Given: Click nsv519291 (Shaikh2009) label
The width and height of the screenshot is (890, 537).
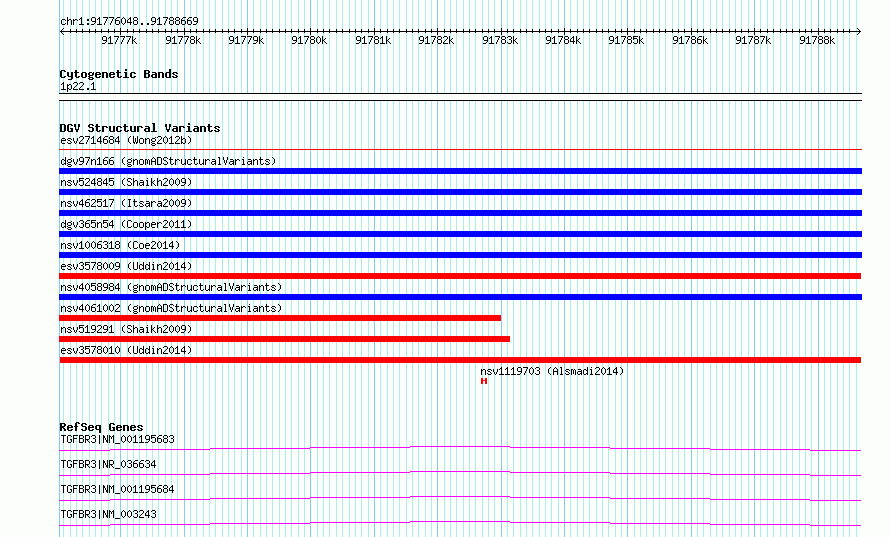Looking at the screenshot, I should pos(126,329).
